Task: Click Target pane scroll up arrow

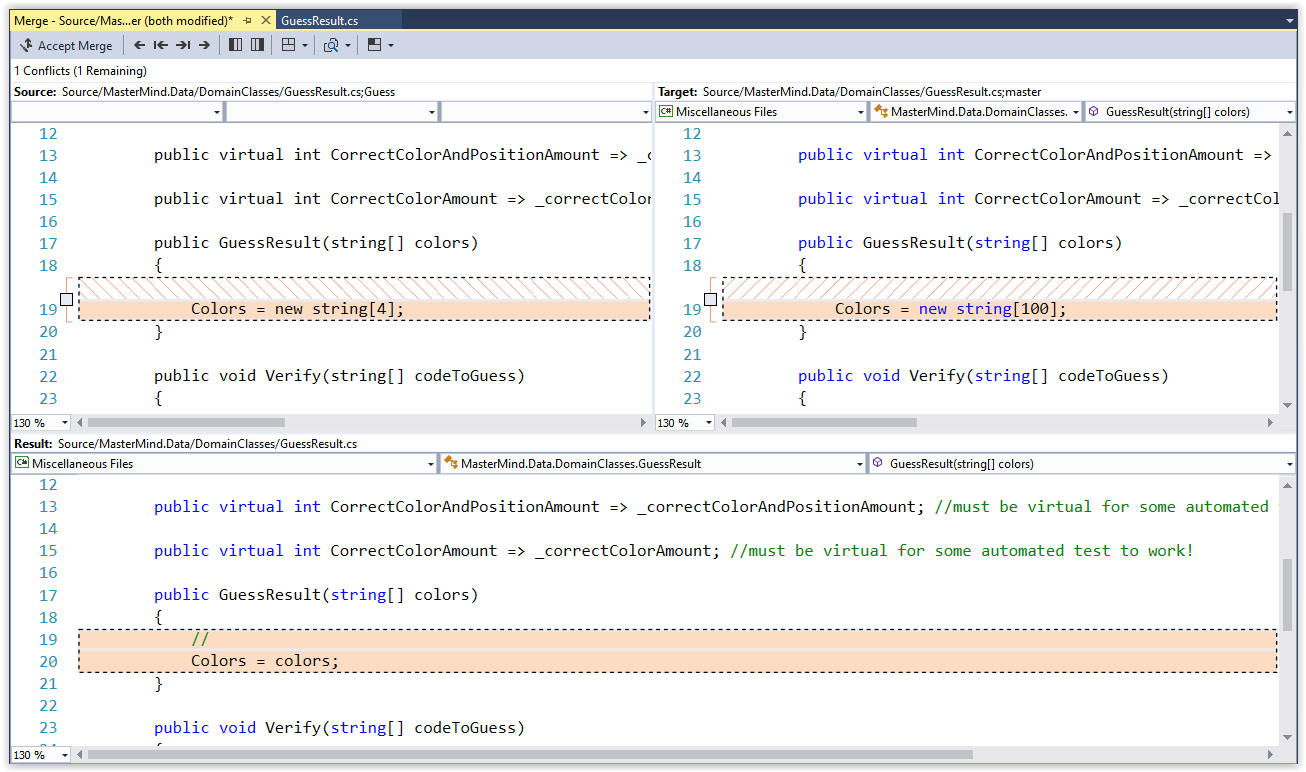Action: [x=1288, y=133]
